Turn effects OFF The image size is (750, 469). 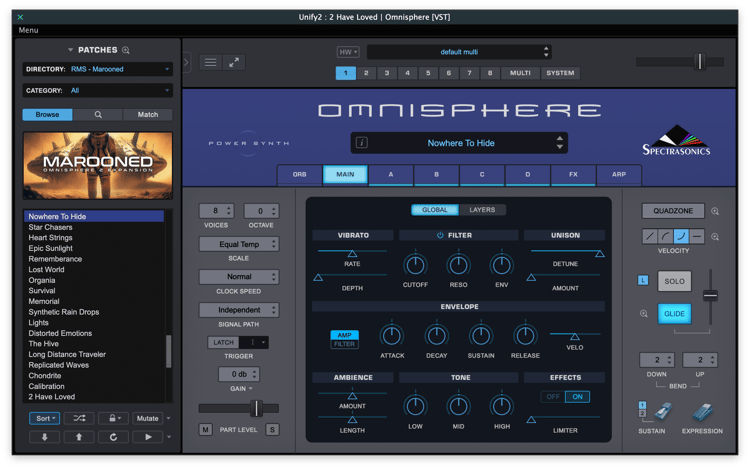coord(553,397)
